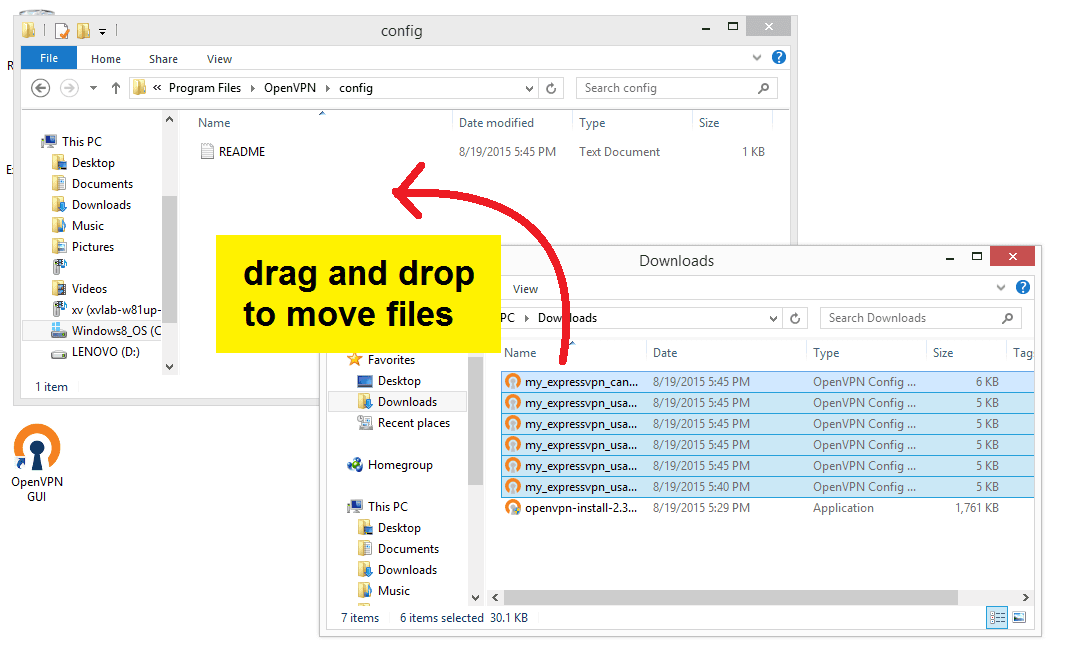Open Help in the config window

point(779,58)
